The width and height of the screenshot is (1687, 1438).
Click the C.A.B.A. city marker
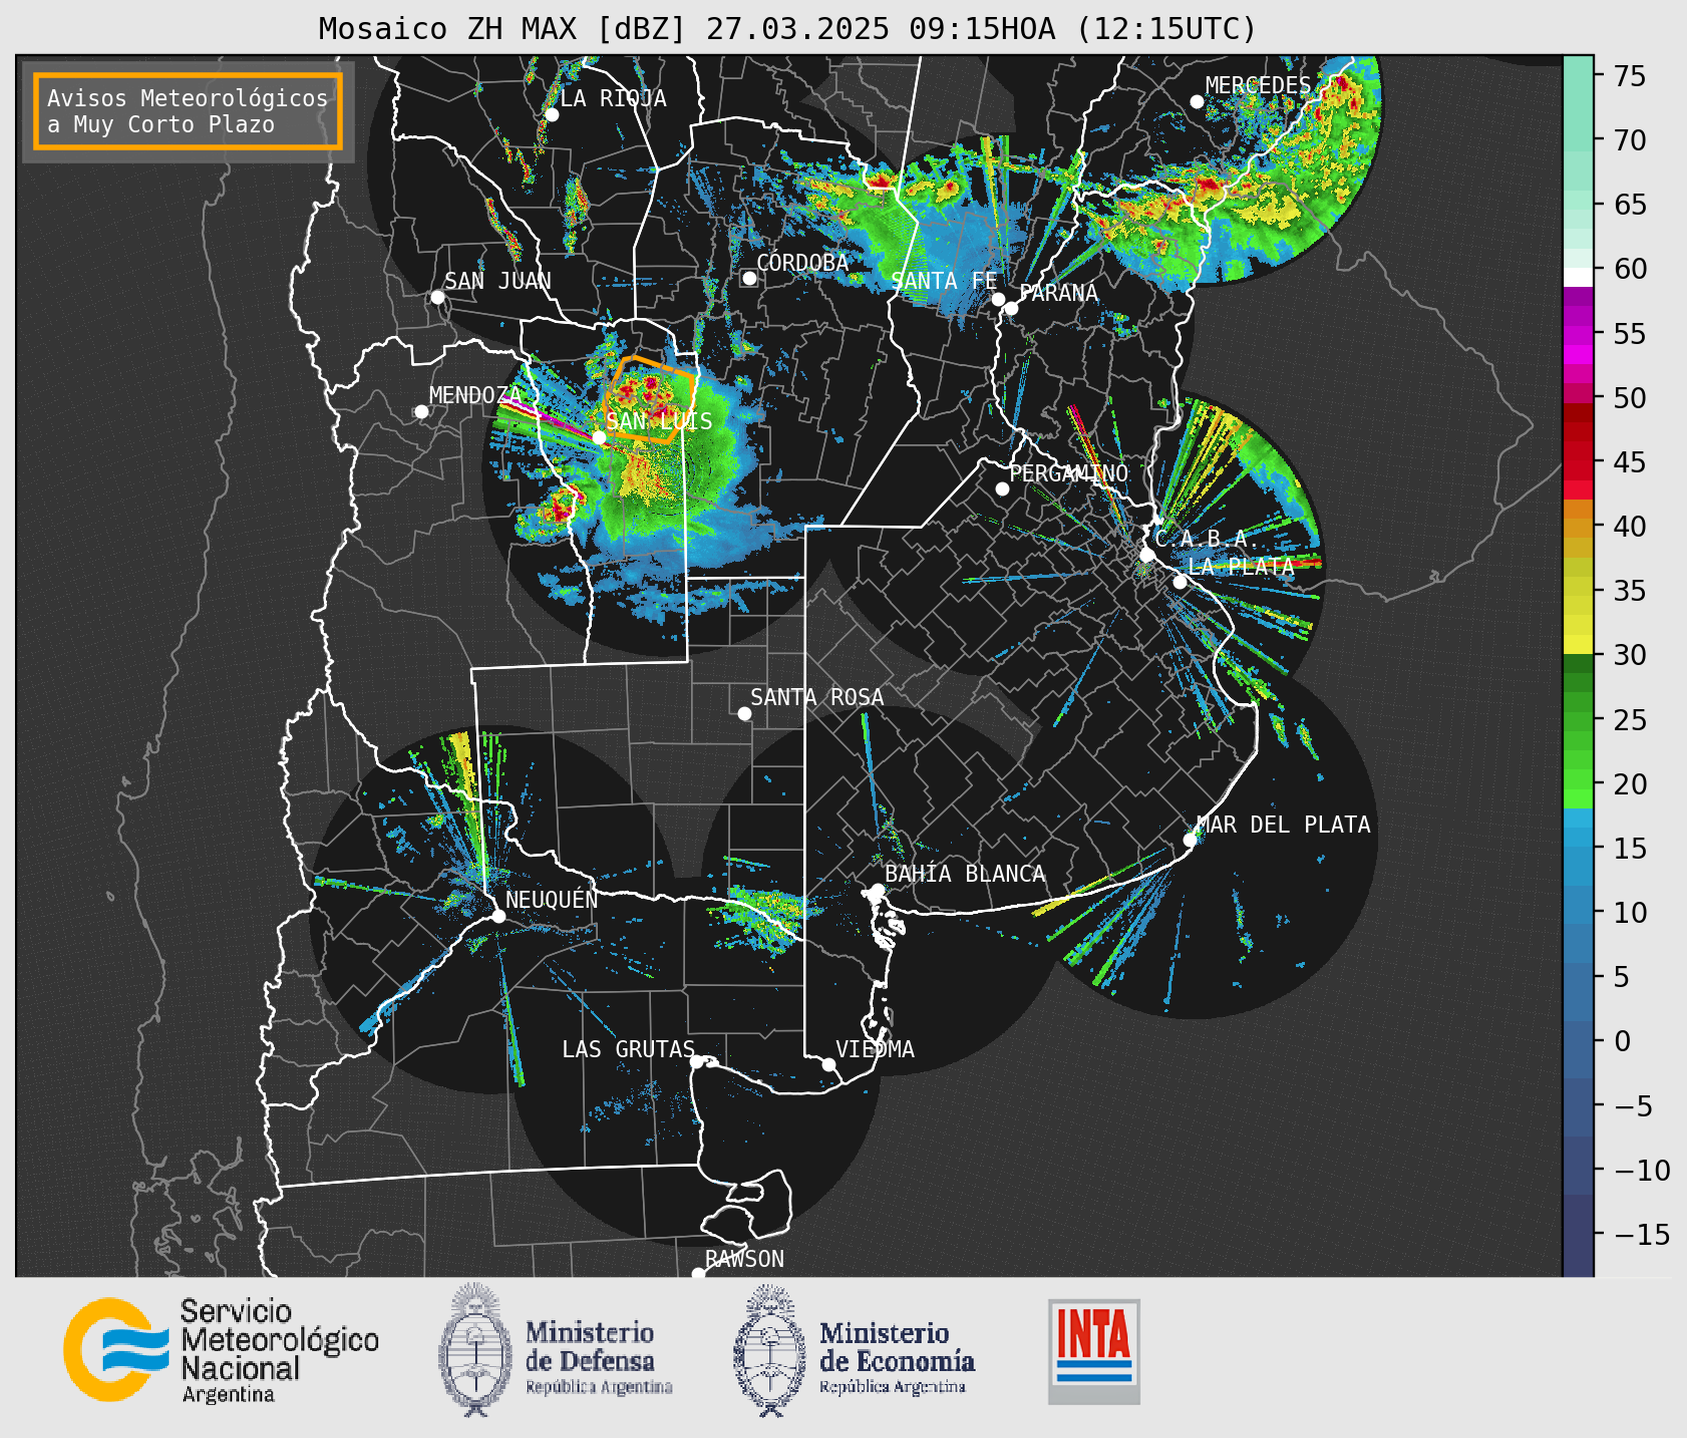point(1147,555)
